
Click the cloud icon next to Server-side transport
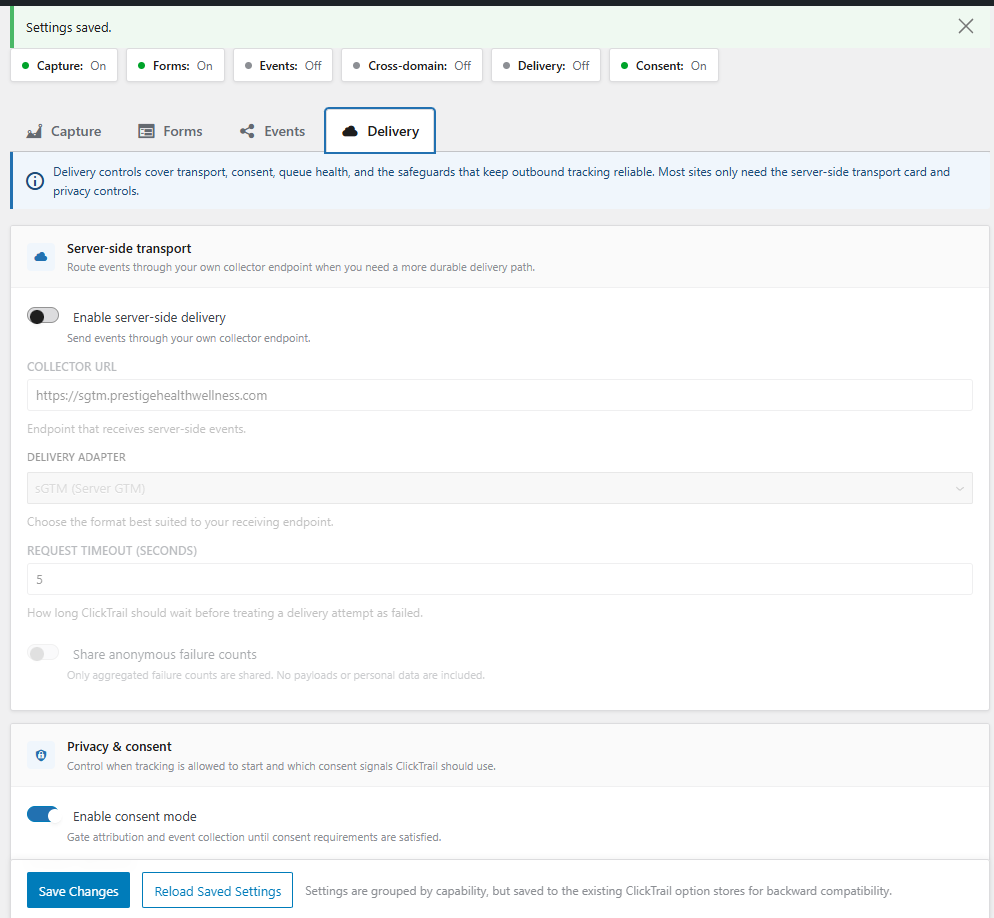[40, 257]
